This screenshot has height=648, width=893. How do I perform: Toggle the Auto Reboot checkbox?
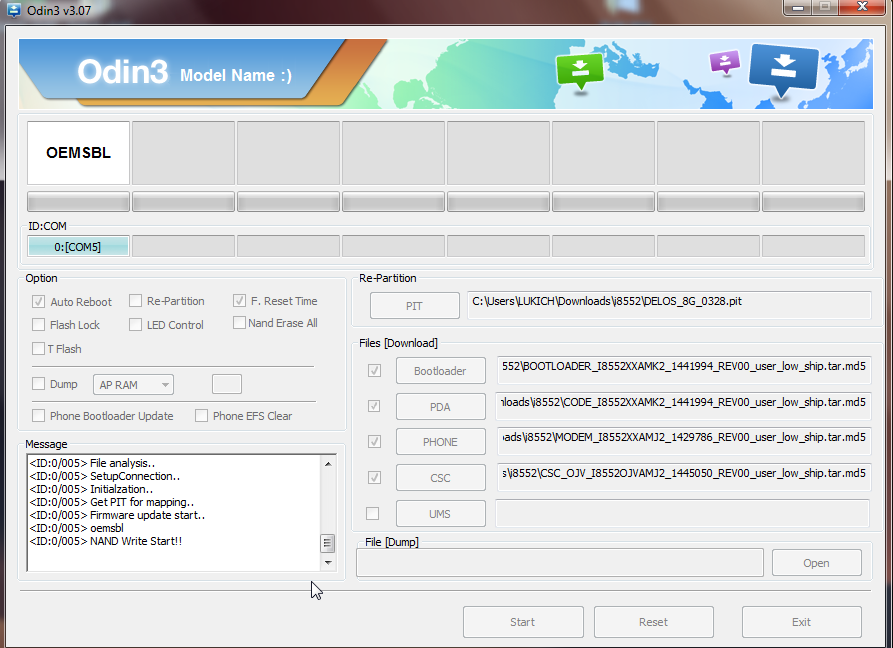pos(39,301)
